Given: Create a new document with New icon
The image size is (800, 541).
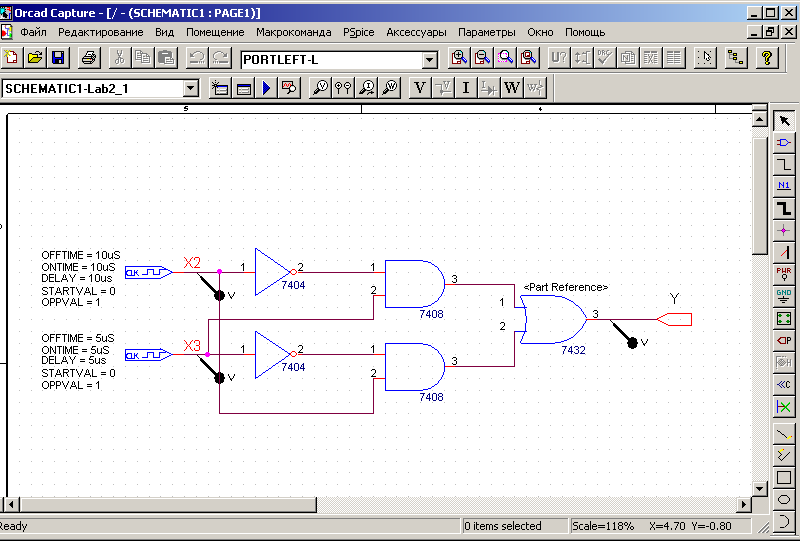Looking at the screenshot, I should click(x=11, y=58).
